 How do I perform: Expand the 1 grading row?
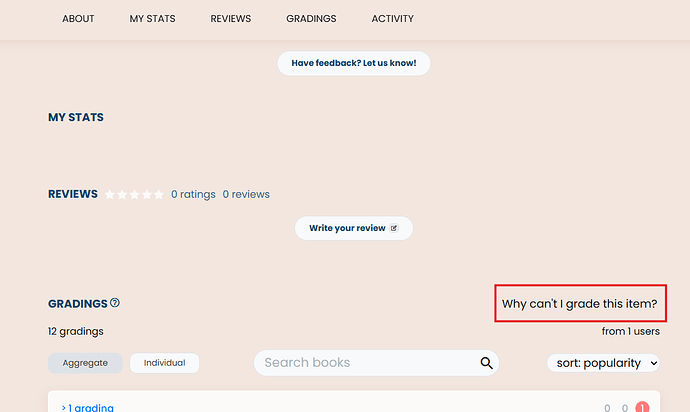pos(88,408)
